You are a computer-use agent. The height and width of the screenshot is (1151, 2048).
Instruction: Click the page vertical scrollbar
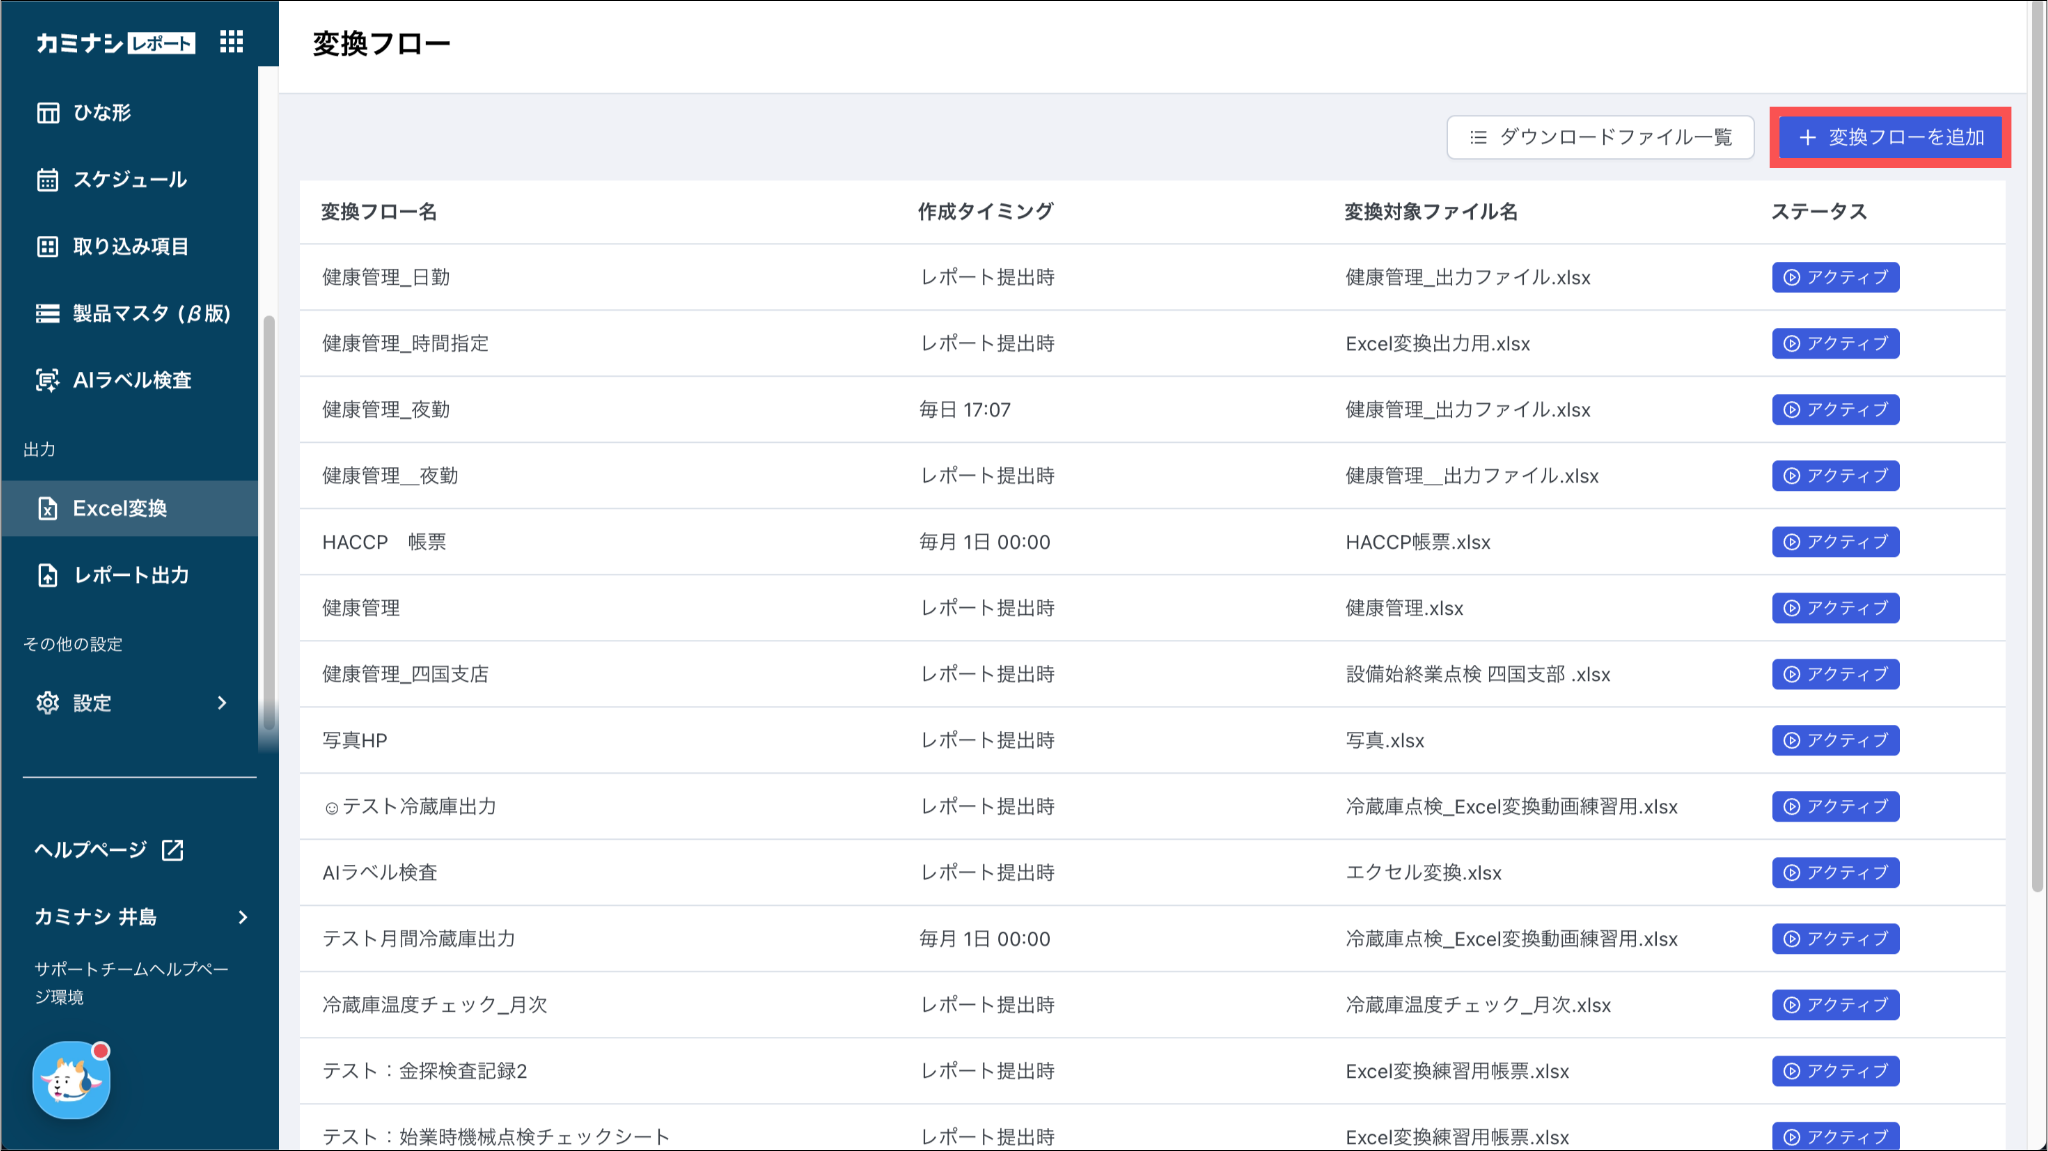click(2037, 450)
